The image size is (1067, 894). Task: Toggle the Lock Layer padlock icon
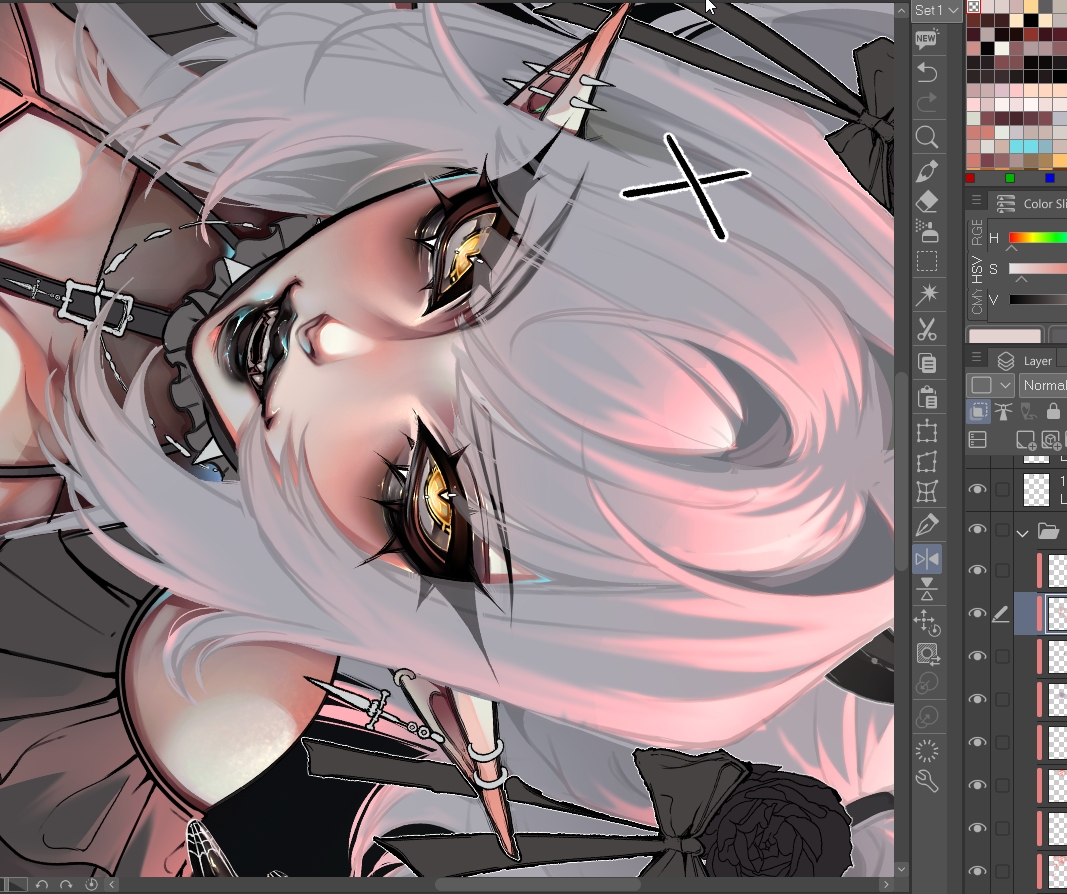[1052, 411]
